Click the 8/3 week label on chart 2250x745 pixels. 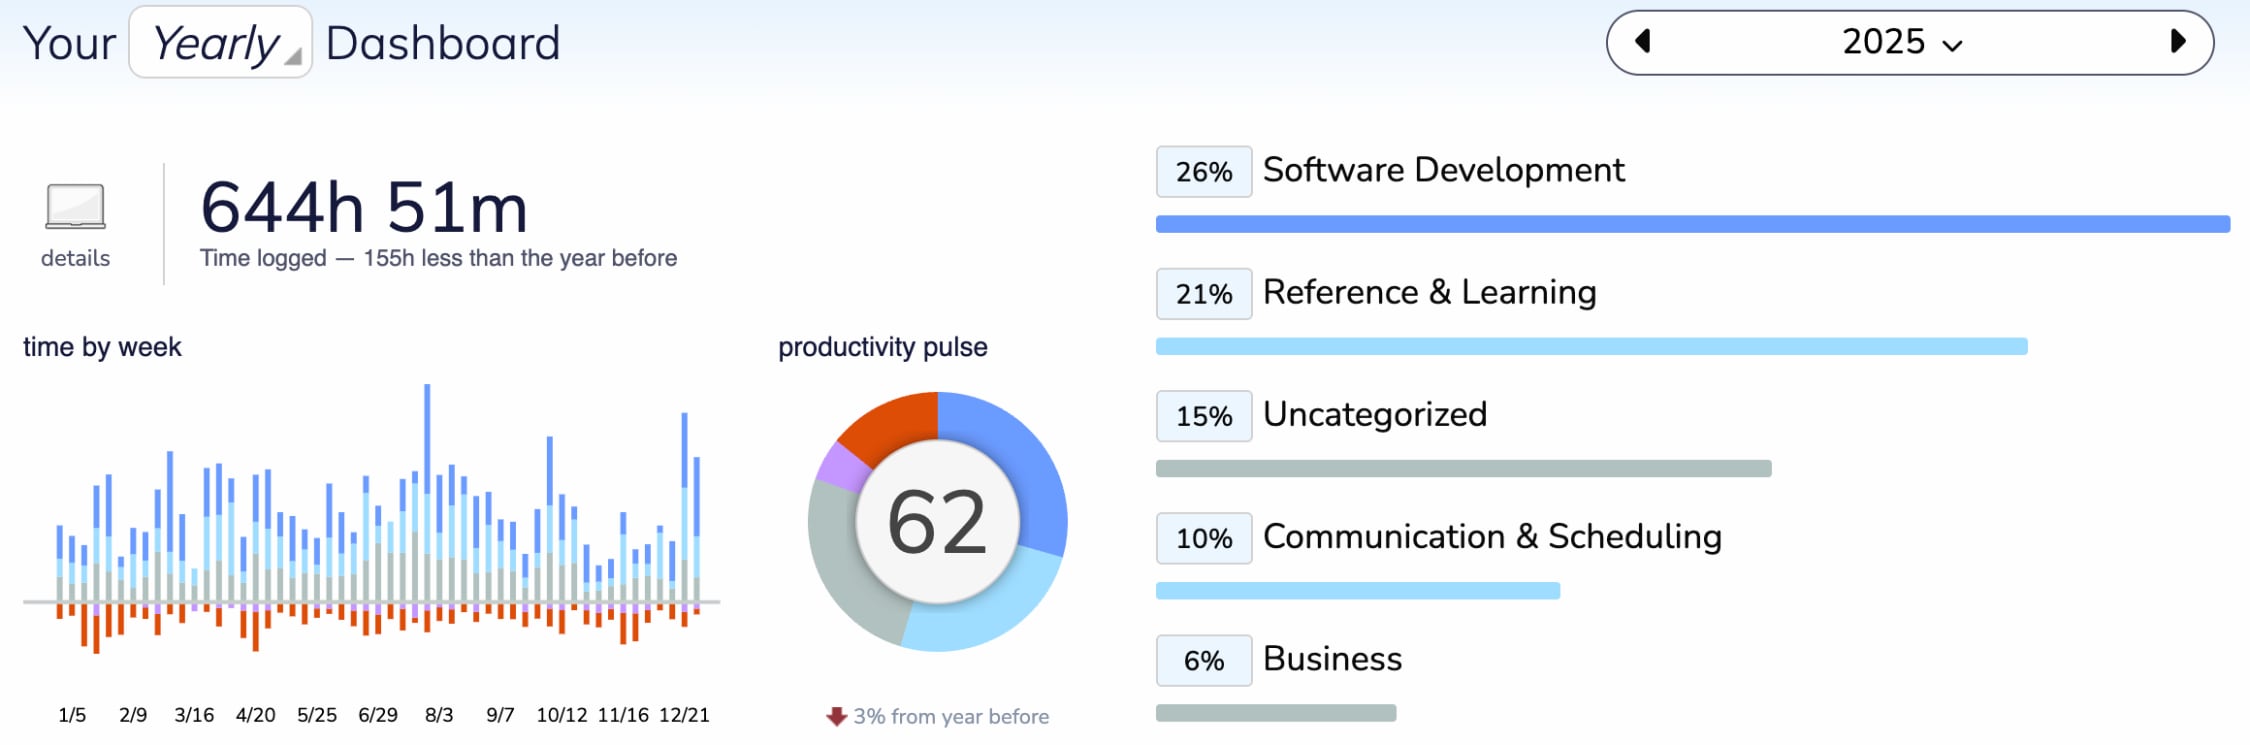point(439,715)
